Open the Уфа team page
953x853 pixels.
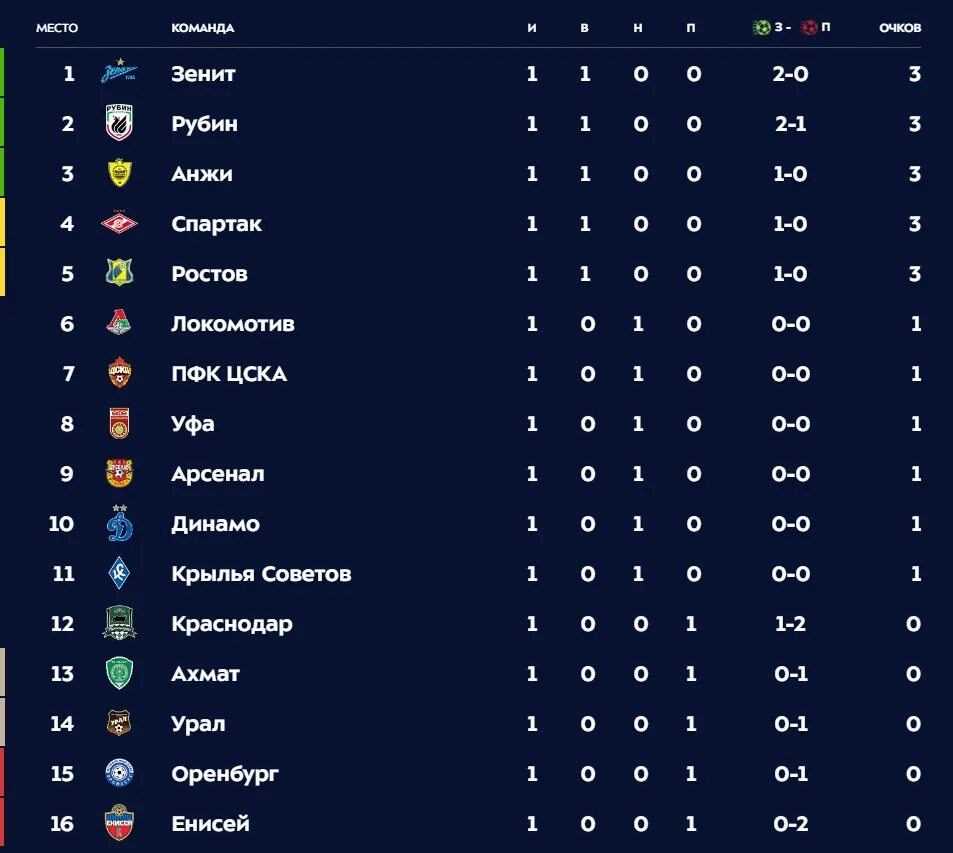tap(193, 424)
